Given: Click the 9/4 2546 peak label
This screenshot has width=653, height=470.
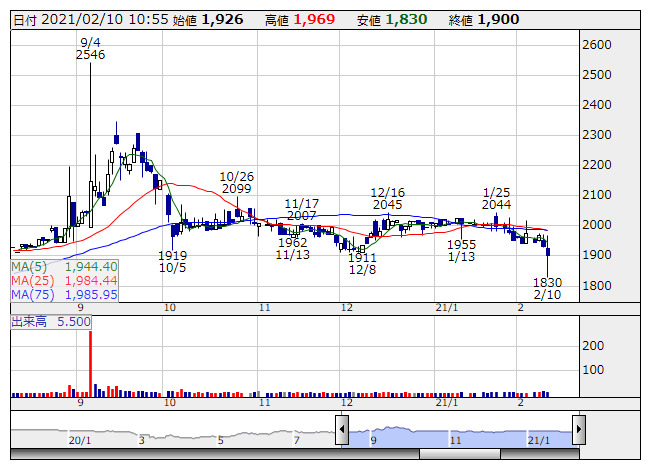Looking at the screenshot, I should coord(91,48).
